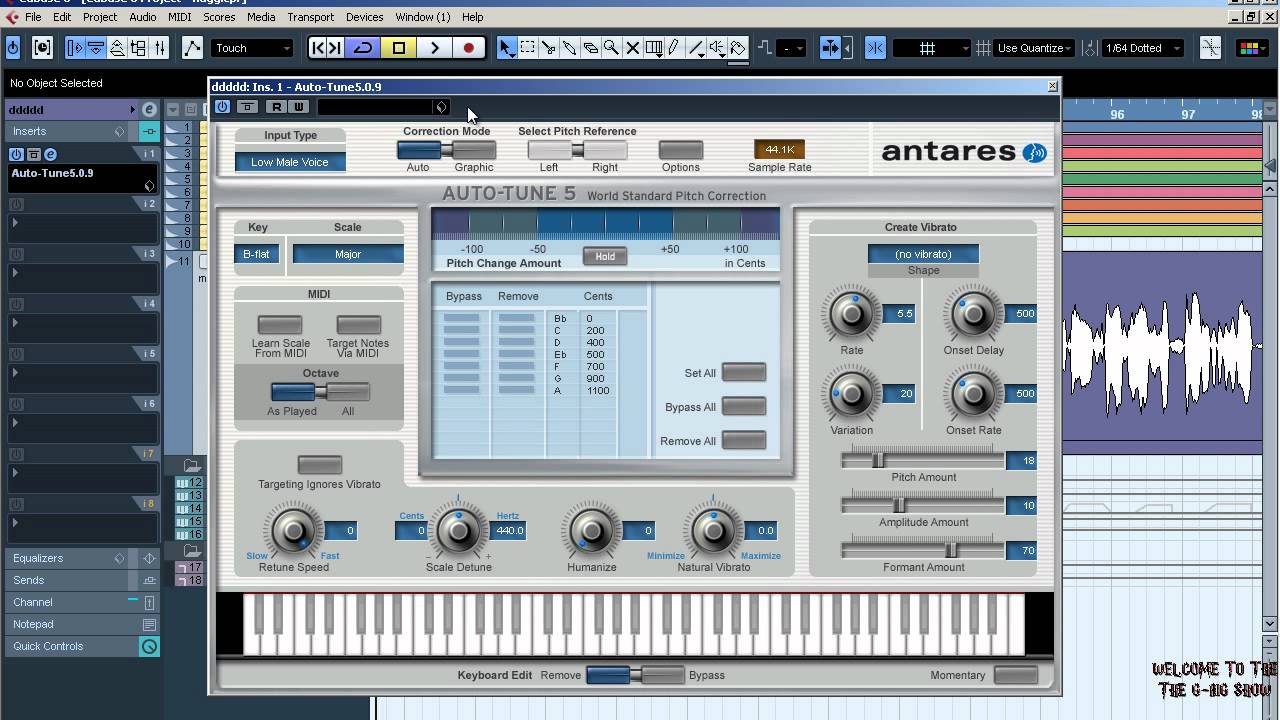Click Target Notes Via MIDI button
Screen dimensions: 1280x720
coord(358,326)
